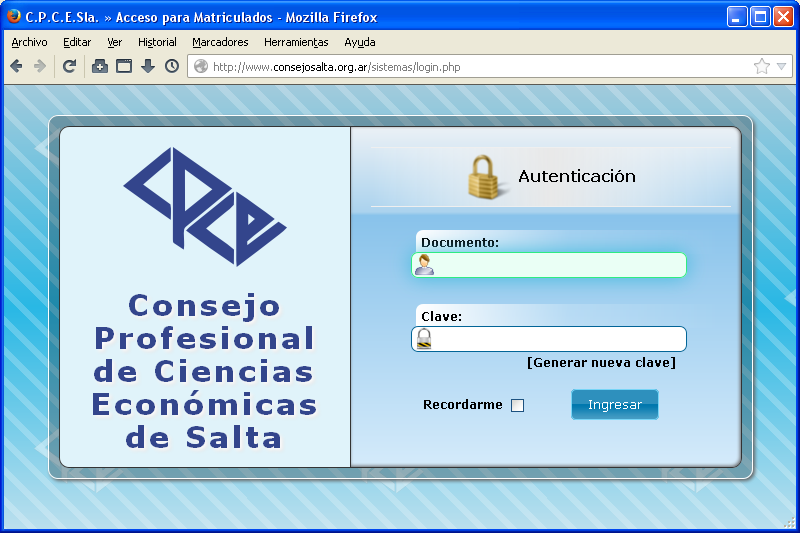
Task: Open the Historial menu
Action: (157, 42)
